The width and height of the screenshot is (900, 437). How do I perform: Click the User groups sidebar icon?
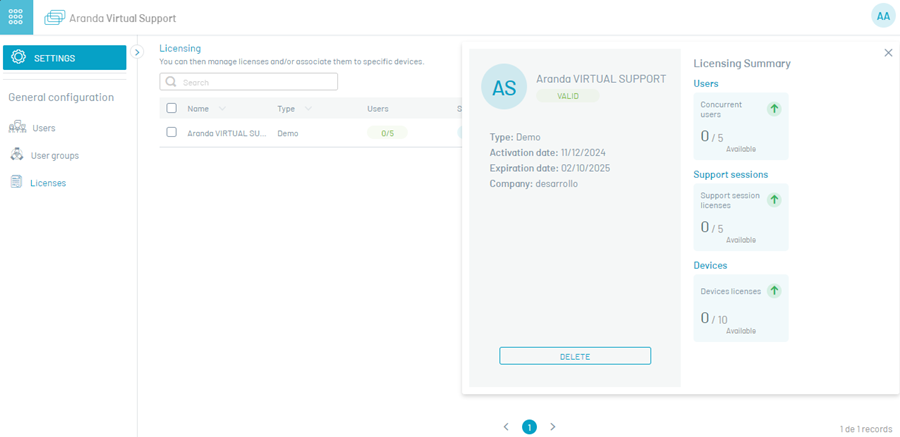tap(17, 154)
